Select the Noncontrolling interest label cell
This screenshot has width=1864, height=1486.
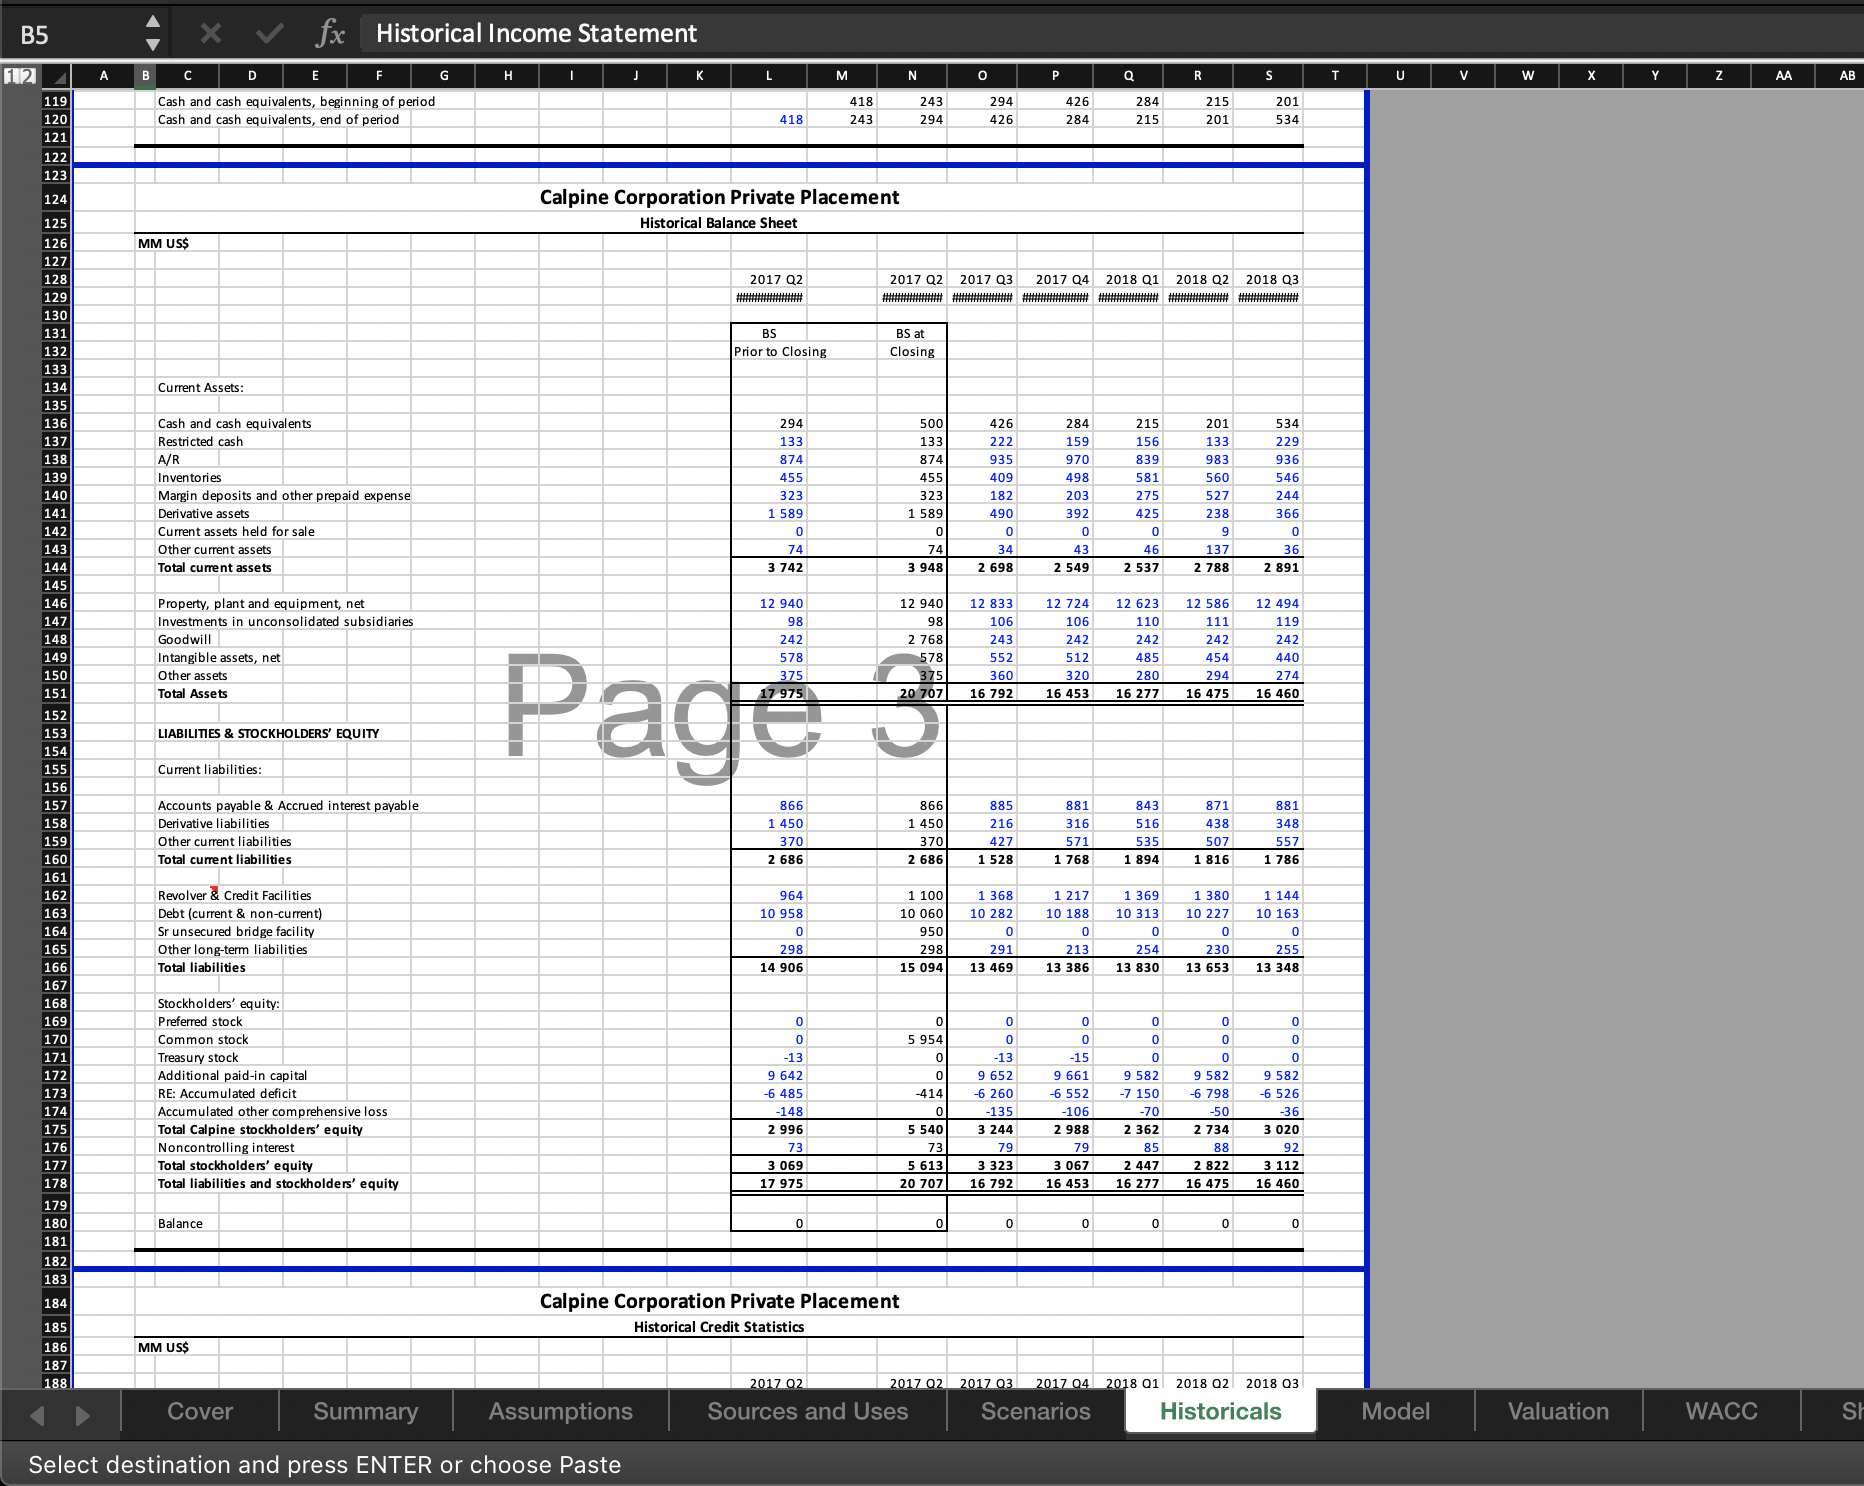(226, 1148)
